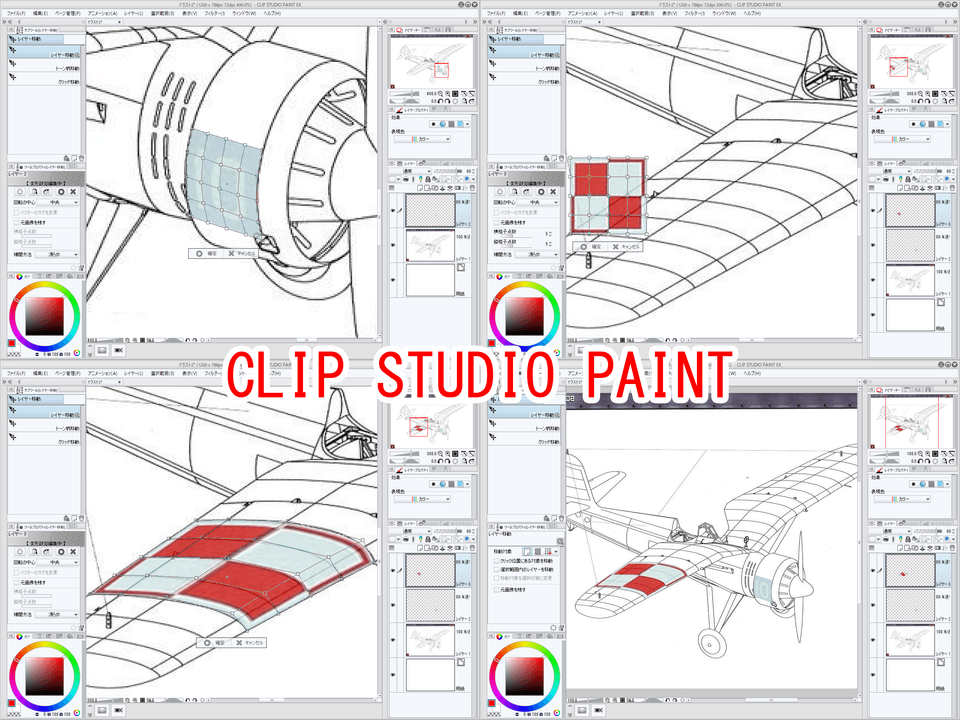The image size is (960, 720).
Task: Click reset transform icon in top-left tool property
Action: coord(20,192)
